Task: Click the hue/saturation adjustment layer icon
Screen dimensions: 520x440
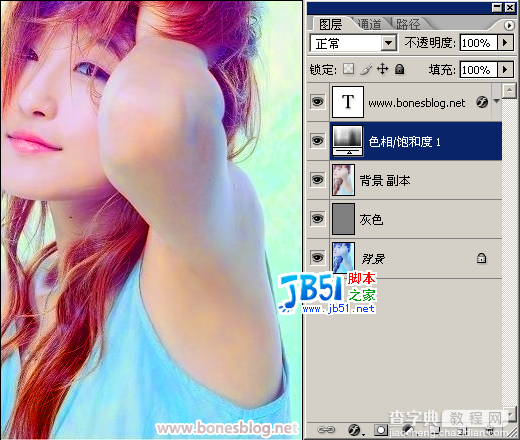Action: pos(348,141)
